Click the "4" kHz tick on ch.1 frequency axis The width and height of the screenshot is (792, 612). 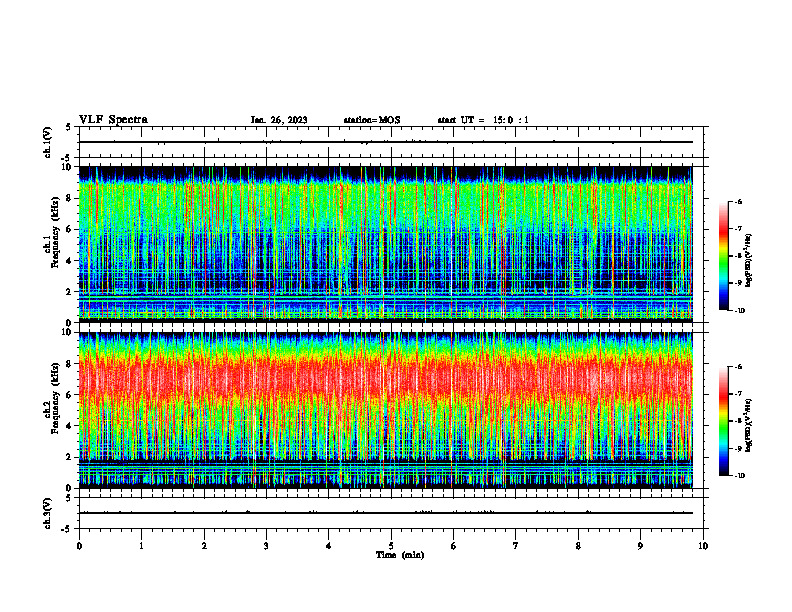pos(70,261)
